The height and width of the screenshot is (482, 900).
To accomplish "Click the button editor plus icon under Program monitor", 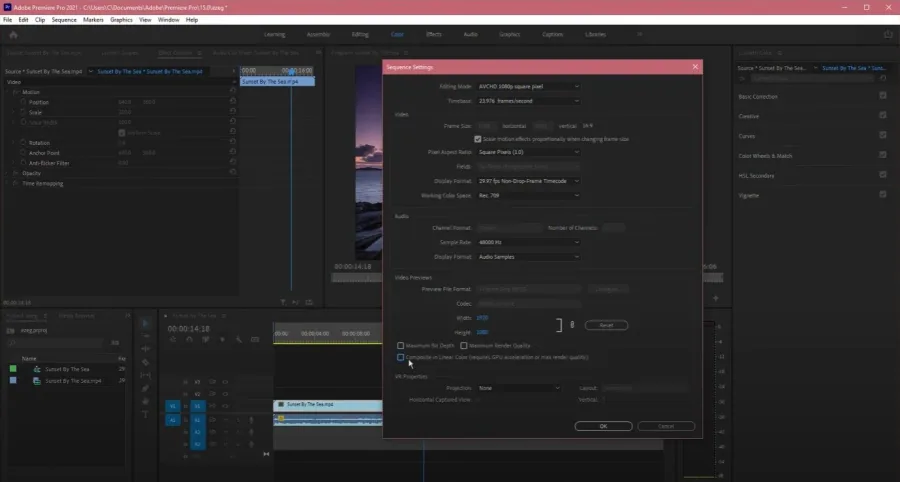I will point(715,298).
